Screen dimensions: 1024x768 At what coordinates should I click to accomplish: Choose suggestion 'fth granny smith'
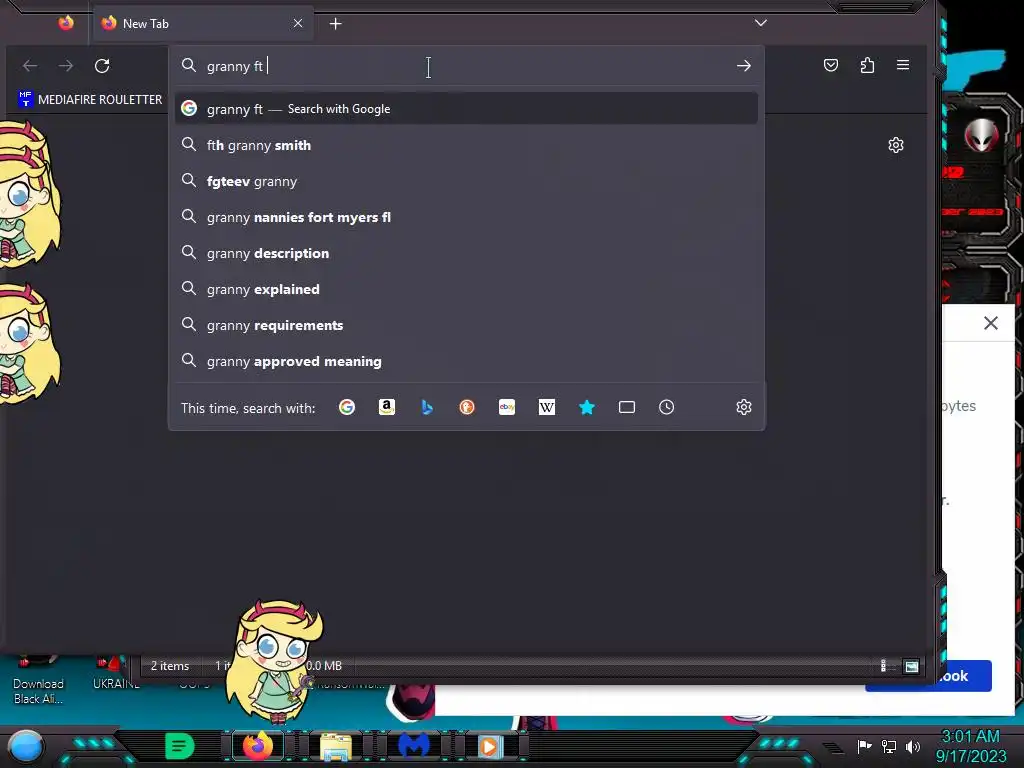pyautogui.click(x=466, y=145)
